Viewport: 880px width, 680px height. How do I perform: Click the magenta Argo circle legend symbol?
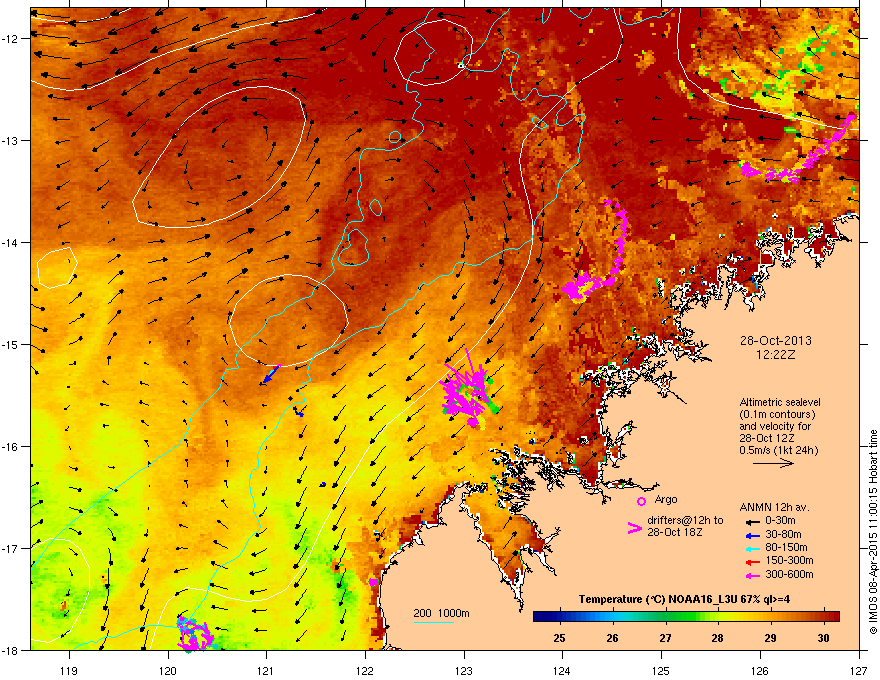pos(641,501)
